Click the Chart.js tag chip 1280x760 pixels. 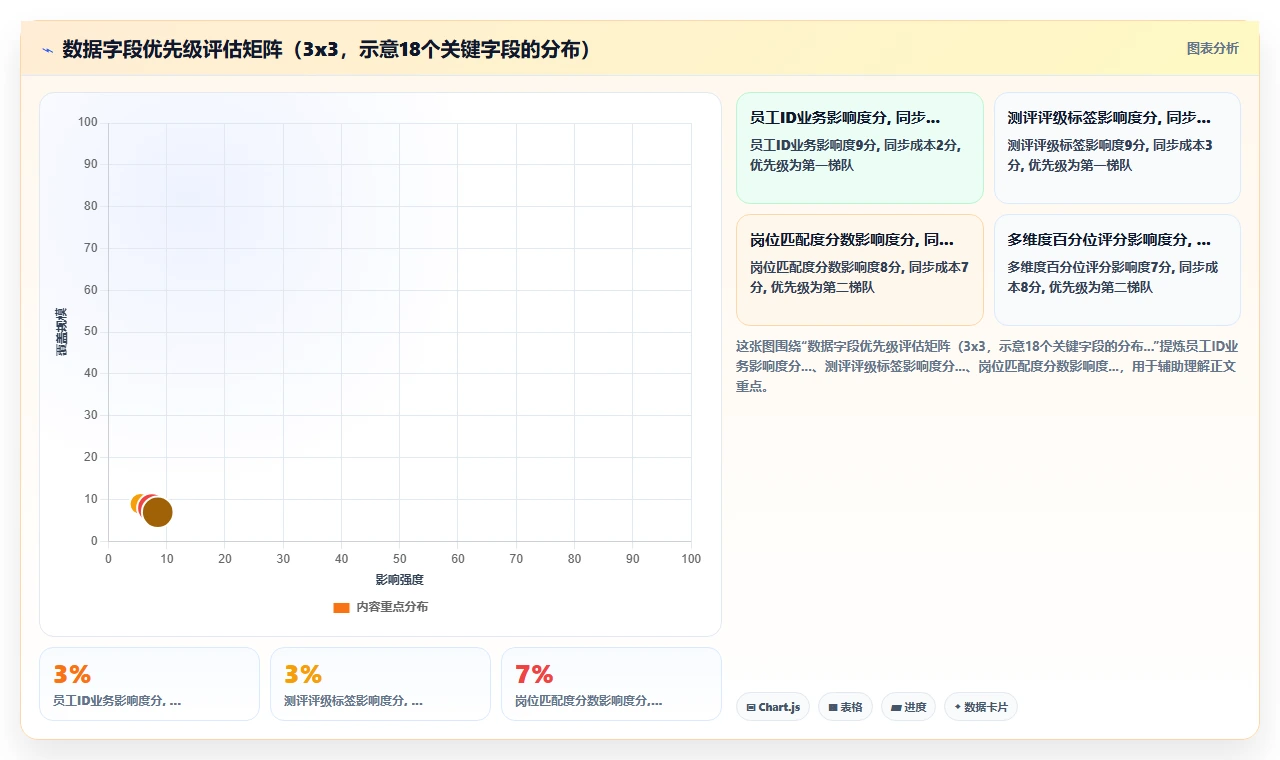772,707
